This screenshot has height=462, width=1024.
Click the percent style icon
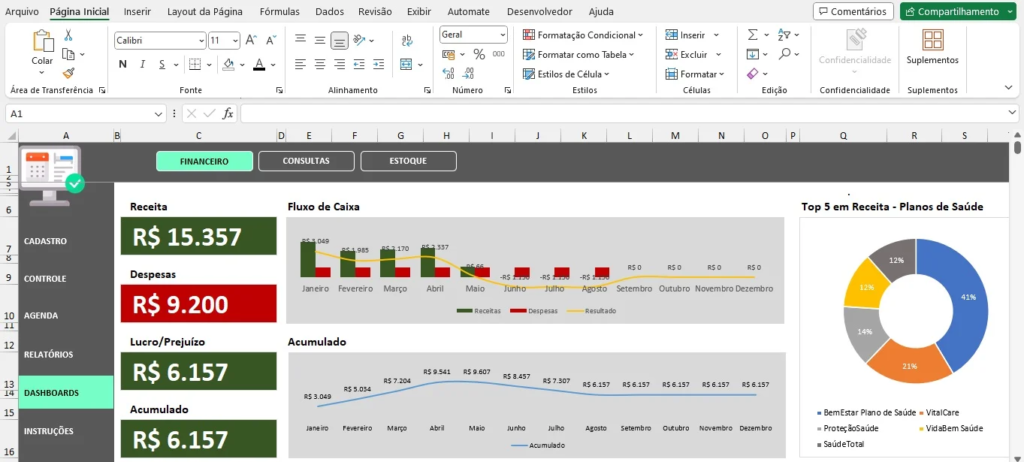pyautogui.click(x=478, y=54)
